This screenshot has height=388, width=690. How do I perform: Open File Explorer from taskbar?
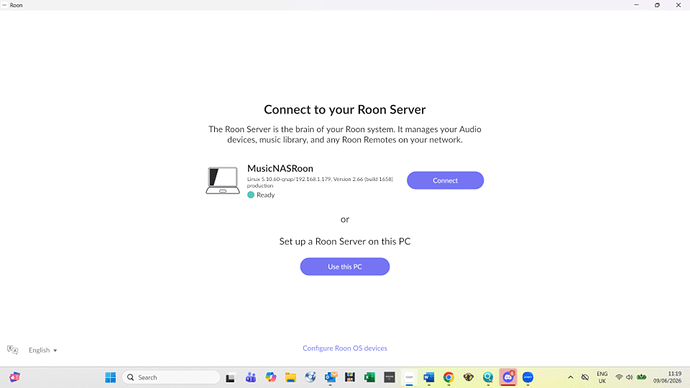click(290, 377)
